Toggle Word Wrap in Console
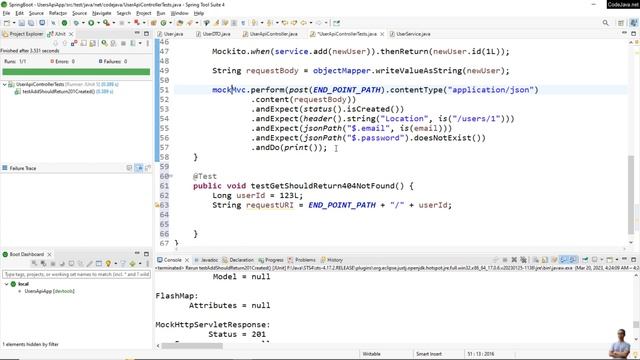Screen dimensions: 640x360 554,260
